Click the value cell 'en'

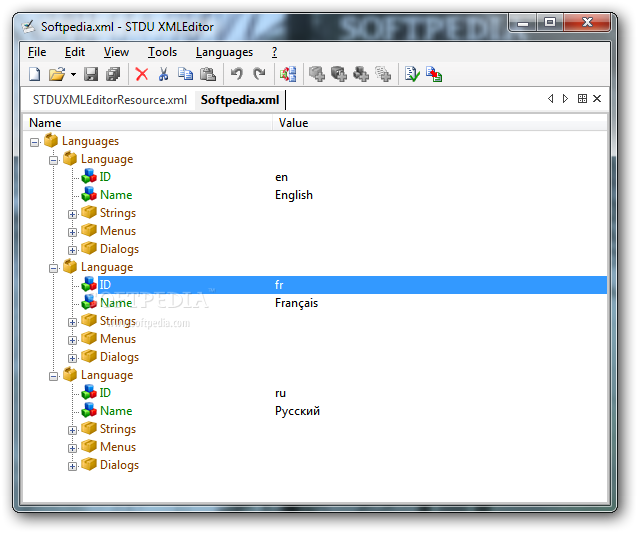281,177
